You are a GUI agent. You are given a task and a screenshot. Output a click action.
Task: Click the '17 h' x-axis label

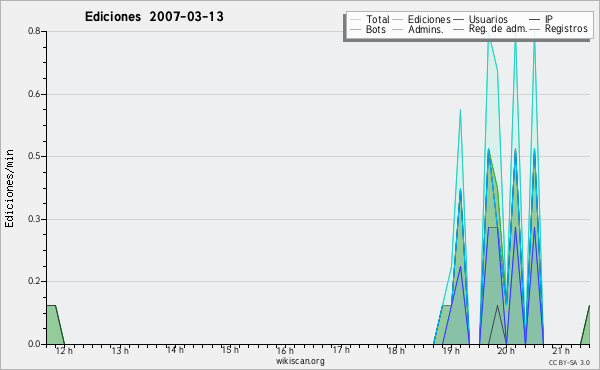[341, 350]
